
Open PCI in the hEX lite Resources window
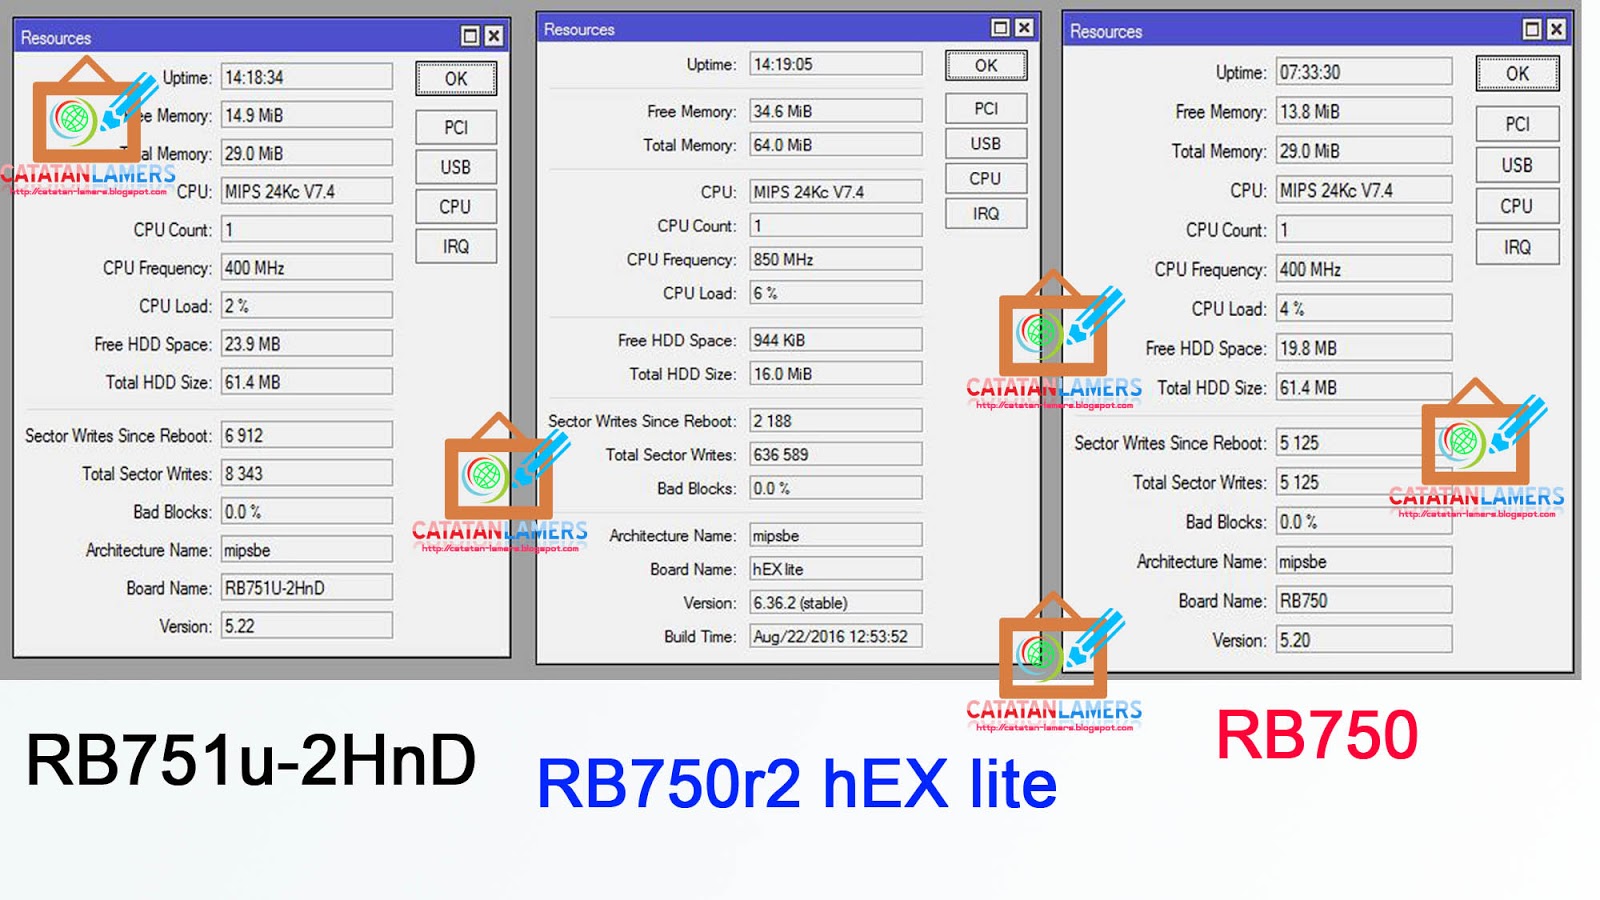(x=986, y=108)
